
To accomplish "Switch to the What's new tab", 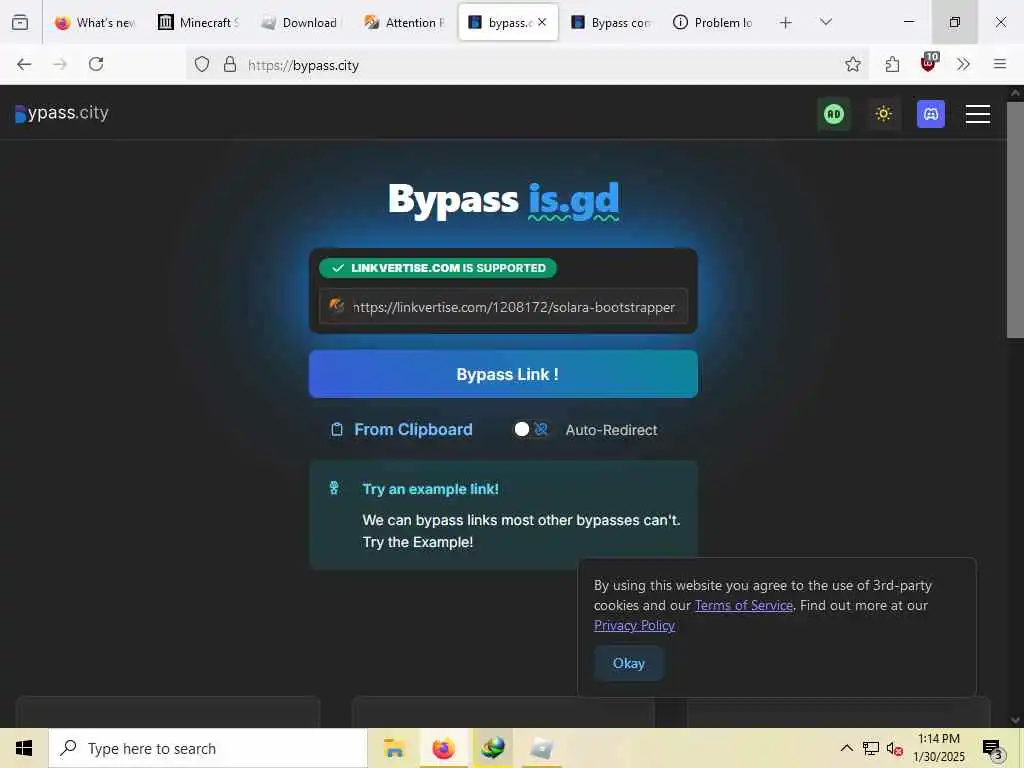I will coord(95,22).
